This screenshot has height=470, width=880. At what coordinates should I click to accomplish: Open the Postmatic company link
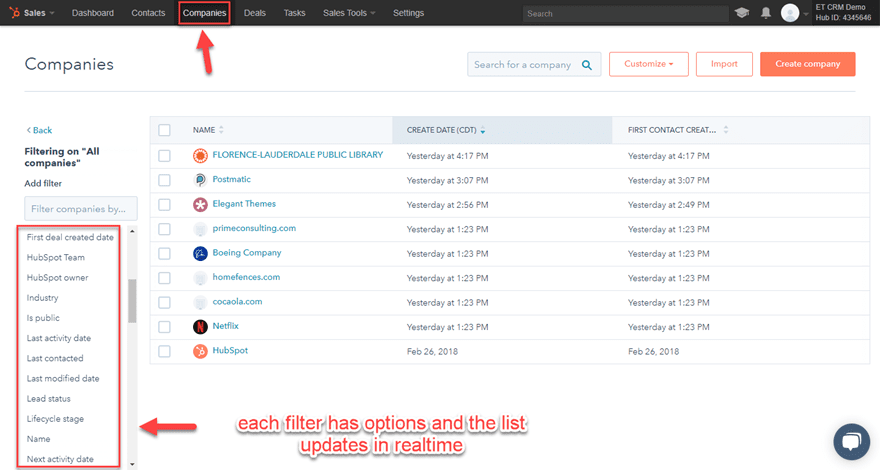(231, 179)
